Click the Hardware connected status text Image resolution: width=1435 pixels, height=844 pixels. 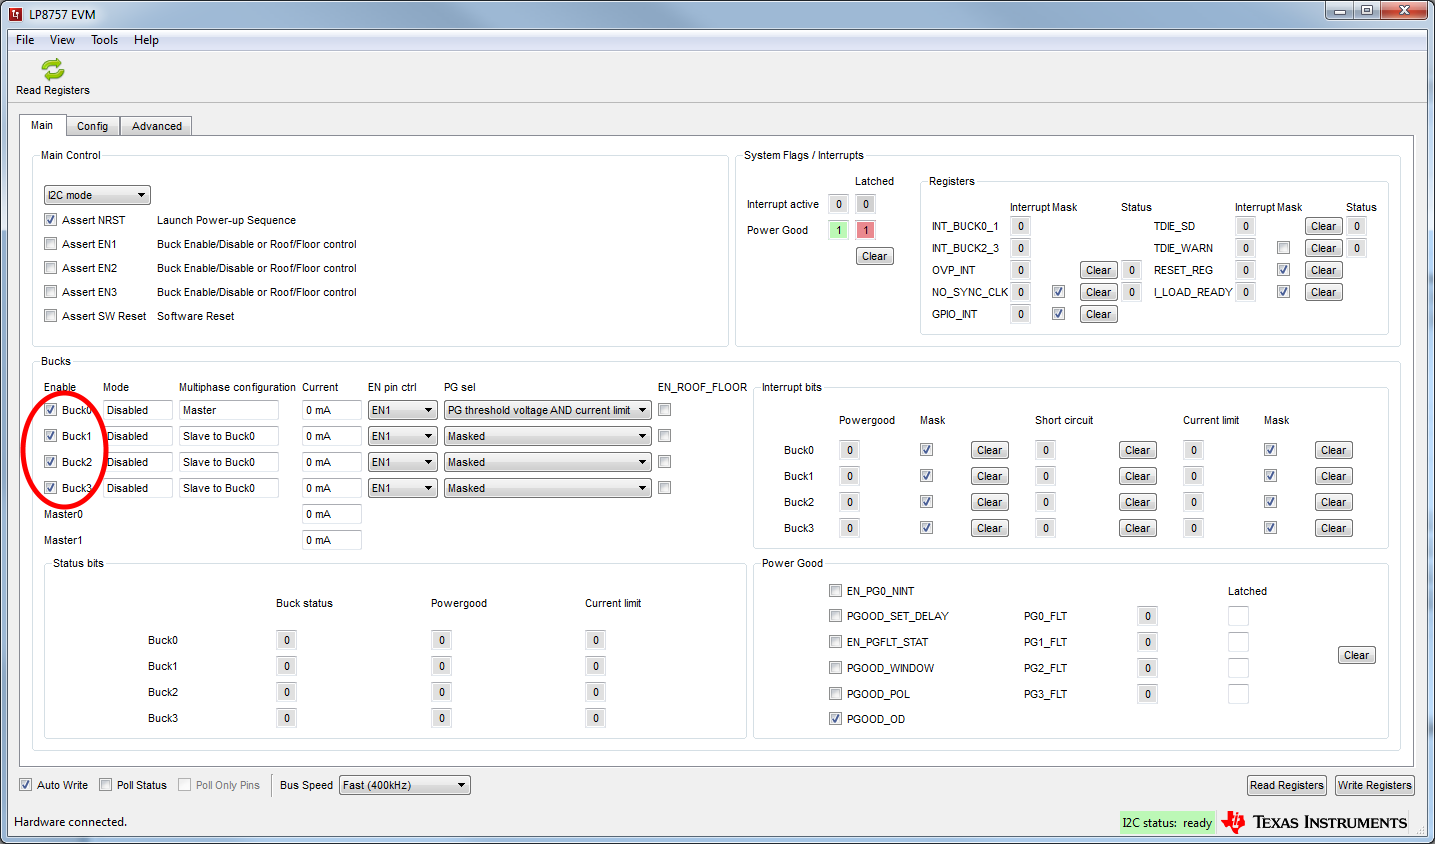point(70,822)
